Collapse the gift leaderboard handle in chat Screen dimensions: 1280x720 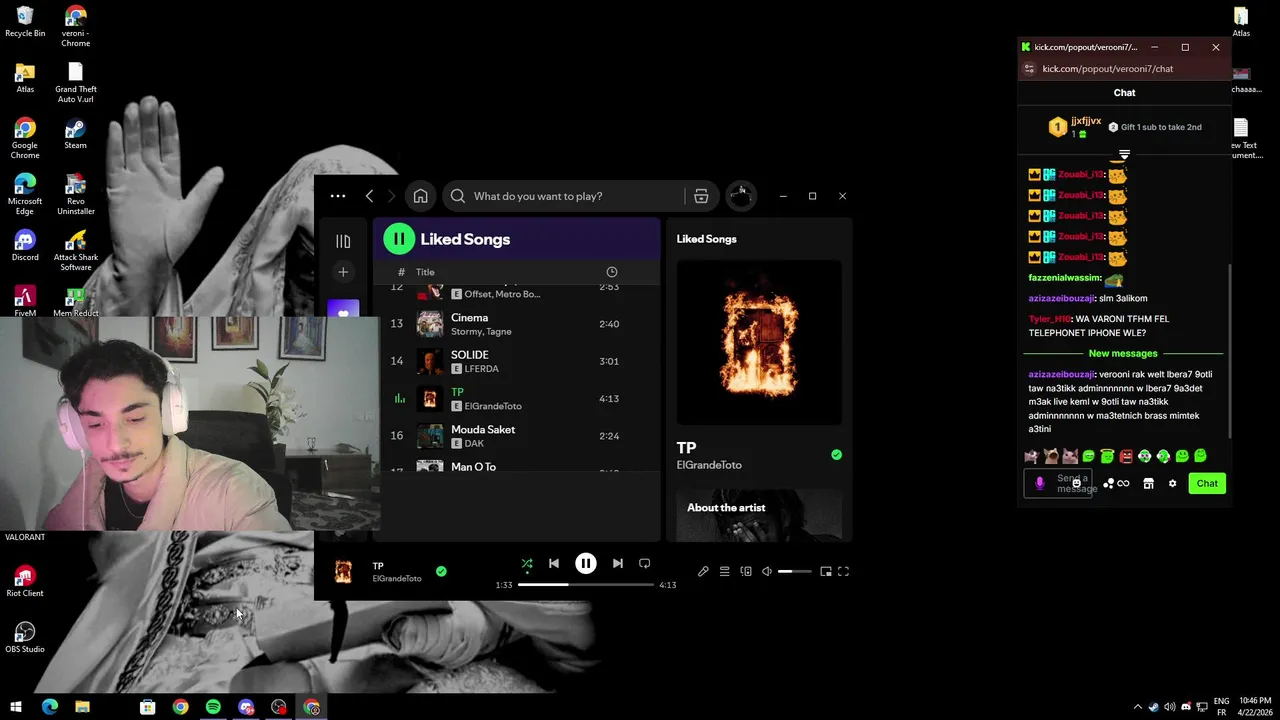click(1124, 155)
